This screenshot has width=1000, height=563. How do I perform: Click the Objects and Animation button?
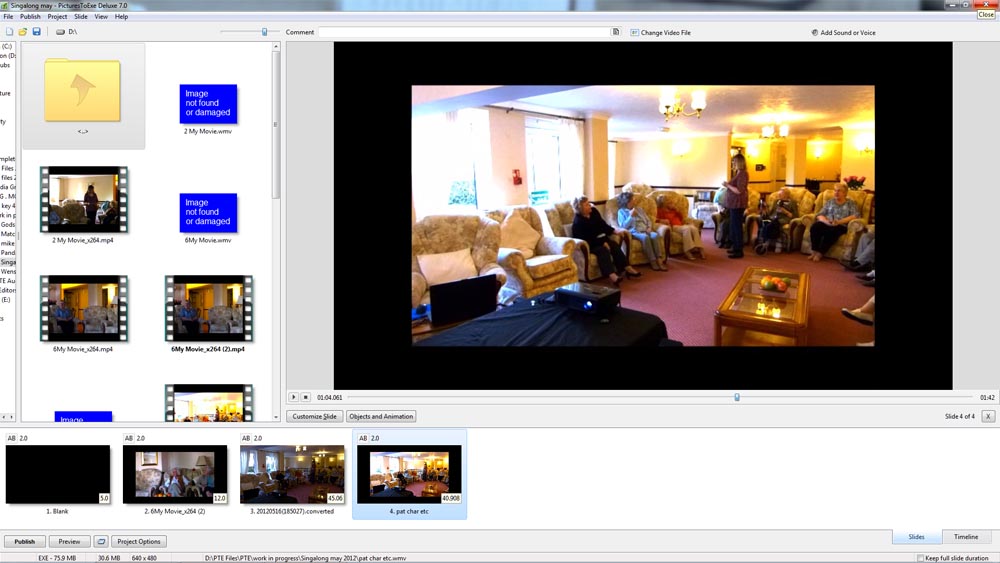point(381,416)
